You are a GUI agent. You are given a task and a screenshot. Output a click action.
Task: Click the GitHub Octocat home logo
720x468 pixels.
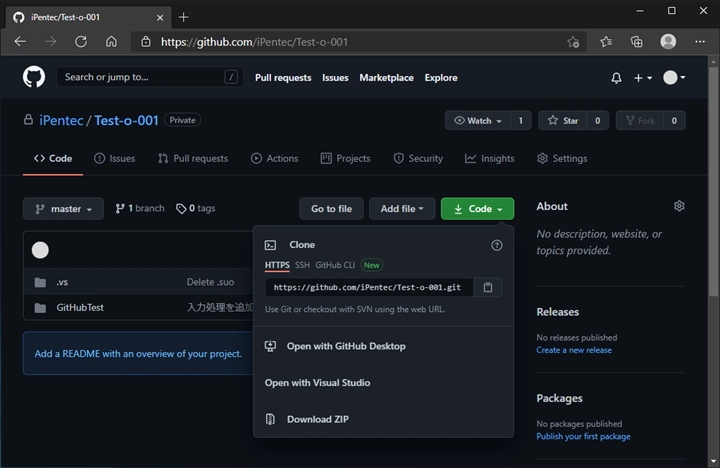point(34,77)
